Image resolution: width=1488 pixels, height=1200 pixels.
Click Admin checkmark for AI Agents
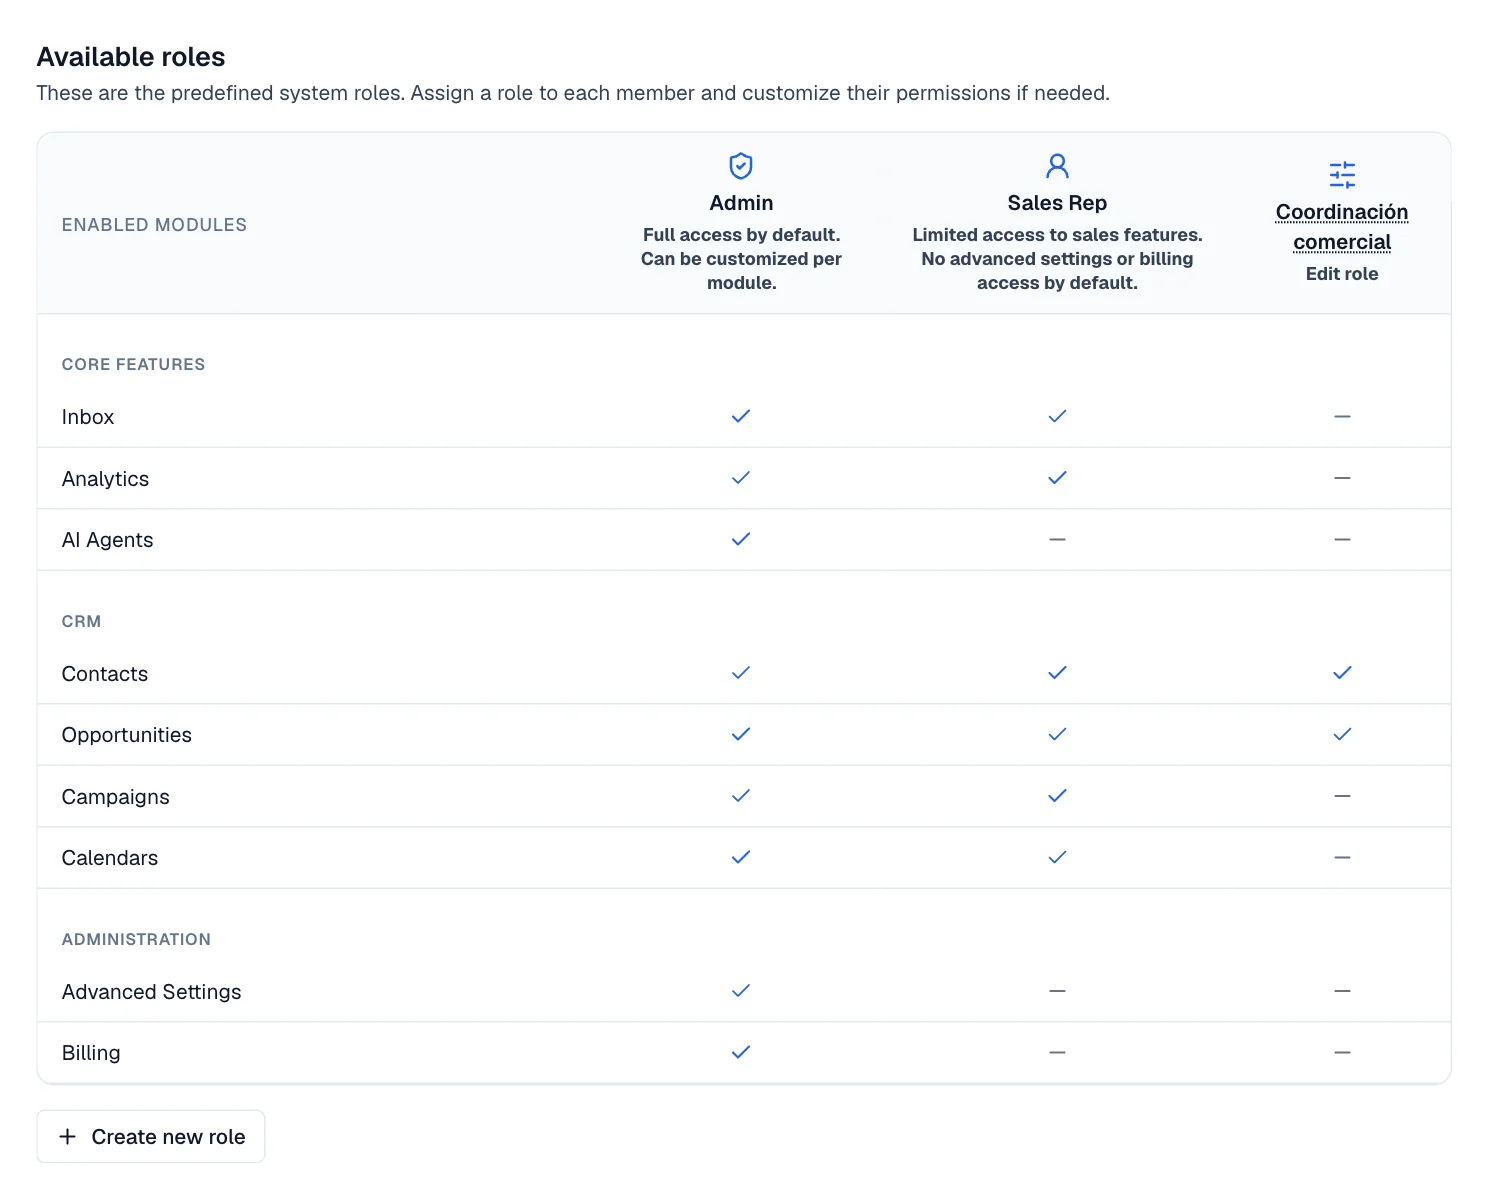(x=741, y=539)
